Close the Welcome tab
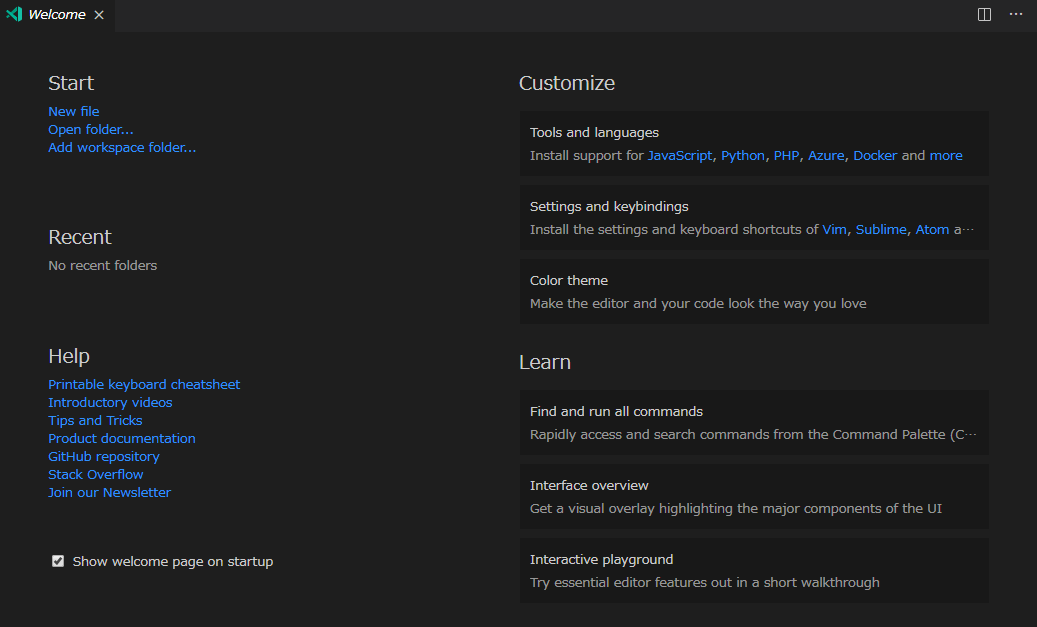Screen dimensions: 1037x627 pos(98,15)
